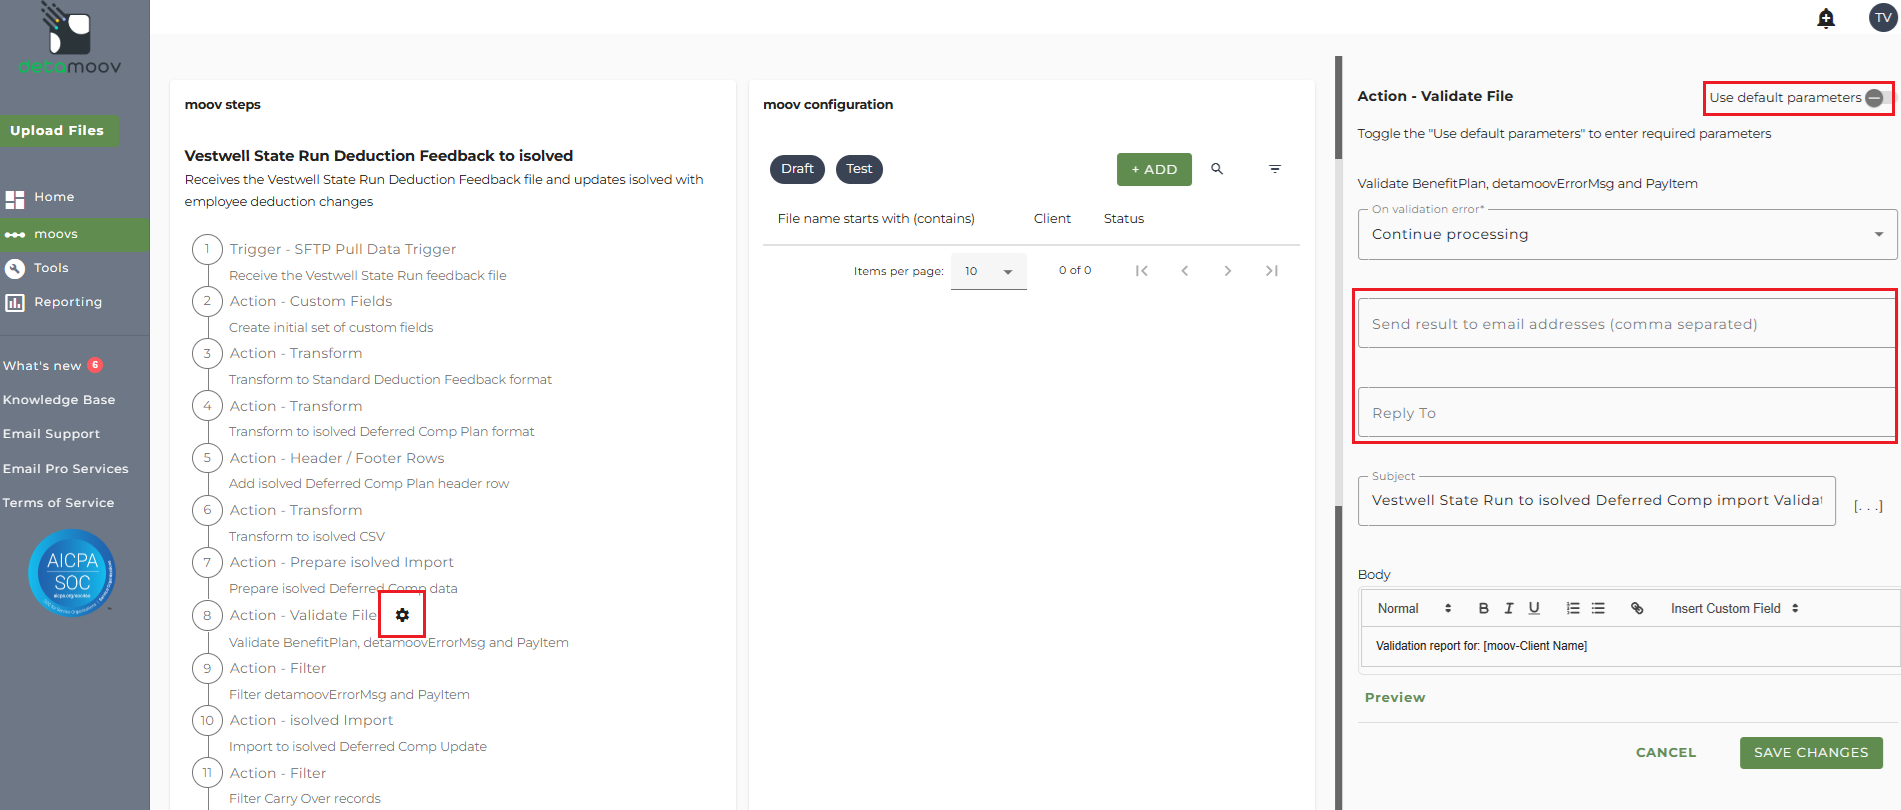
Task: Click the CANCEL button
Action: click(1666, 753)
